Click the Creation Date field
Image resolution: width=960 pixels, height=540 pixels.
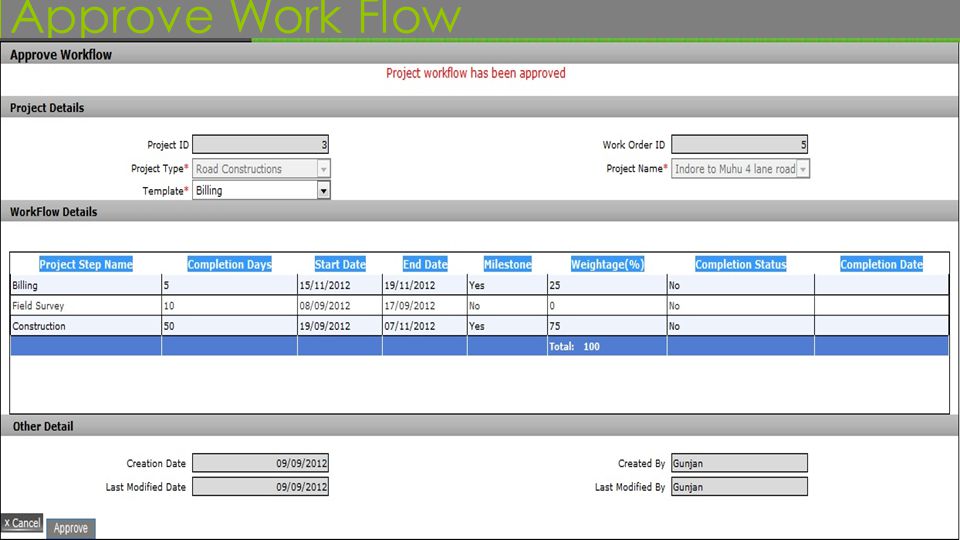point(260,463)
